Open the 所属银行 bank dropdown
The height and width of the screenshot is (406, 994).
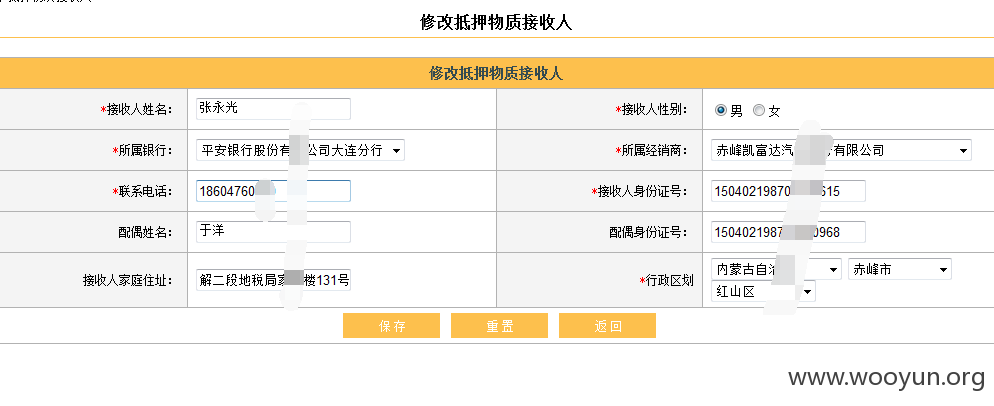(x=300, y=150)
